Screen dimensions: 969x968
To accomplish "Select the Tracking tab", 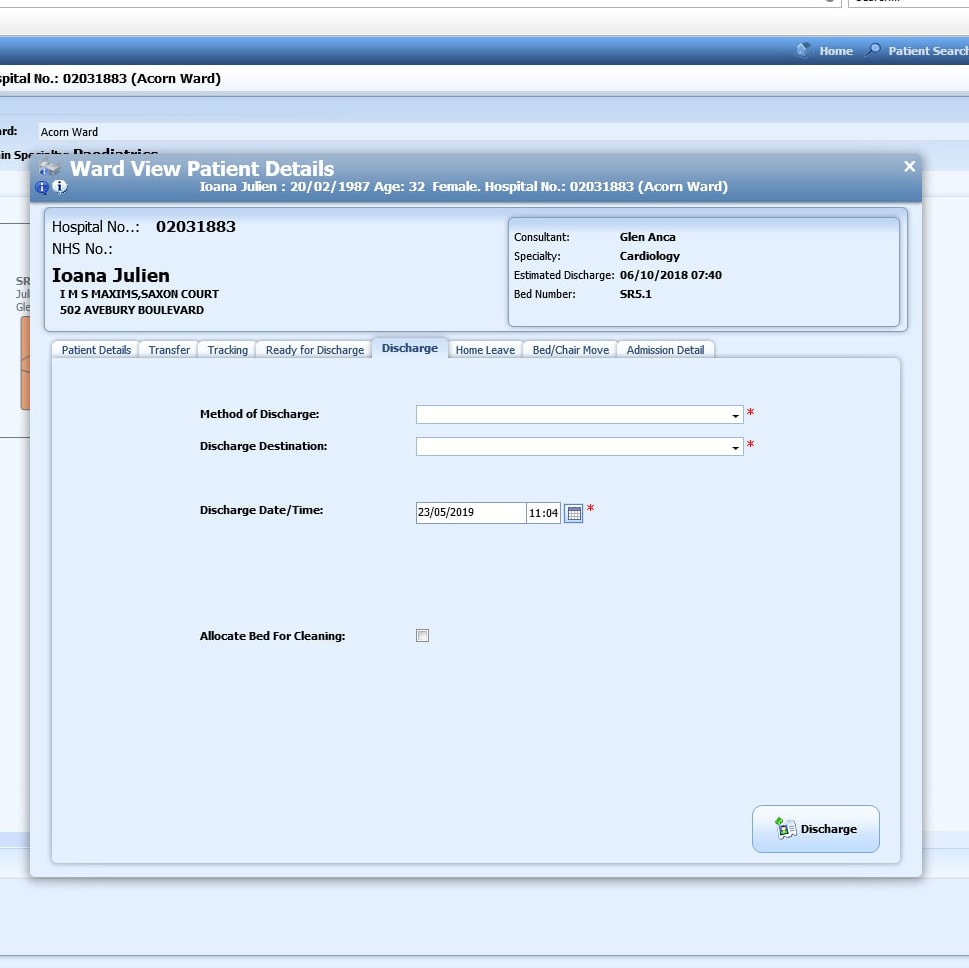I will pyautogui.click(x=227, y=350).
